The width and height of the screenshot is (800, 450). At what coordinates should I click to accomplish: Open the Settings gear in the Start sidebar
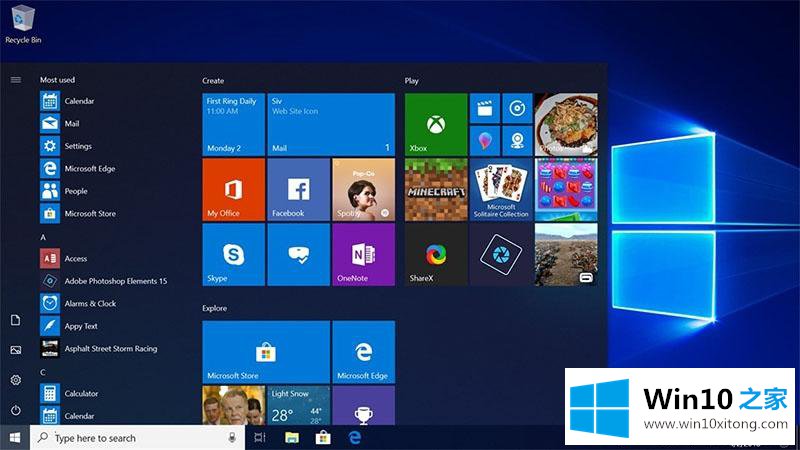click(16, 380)
